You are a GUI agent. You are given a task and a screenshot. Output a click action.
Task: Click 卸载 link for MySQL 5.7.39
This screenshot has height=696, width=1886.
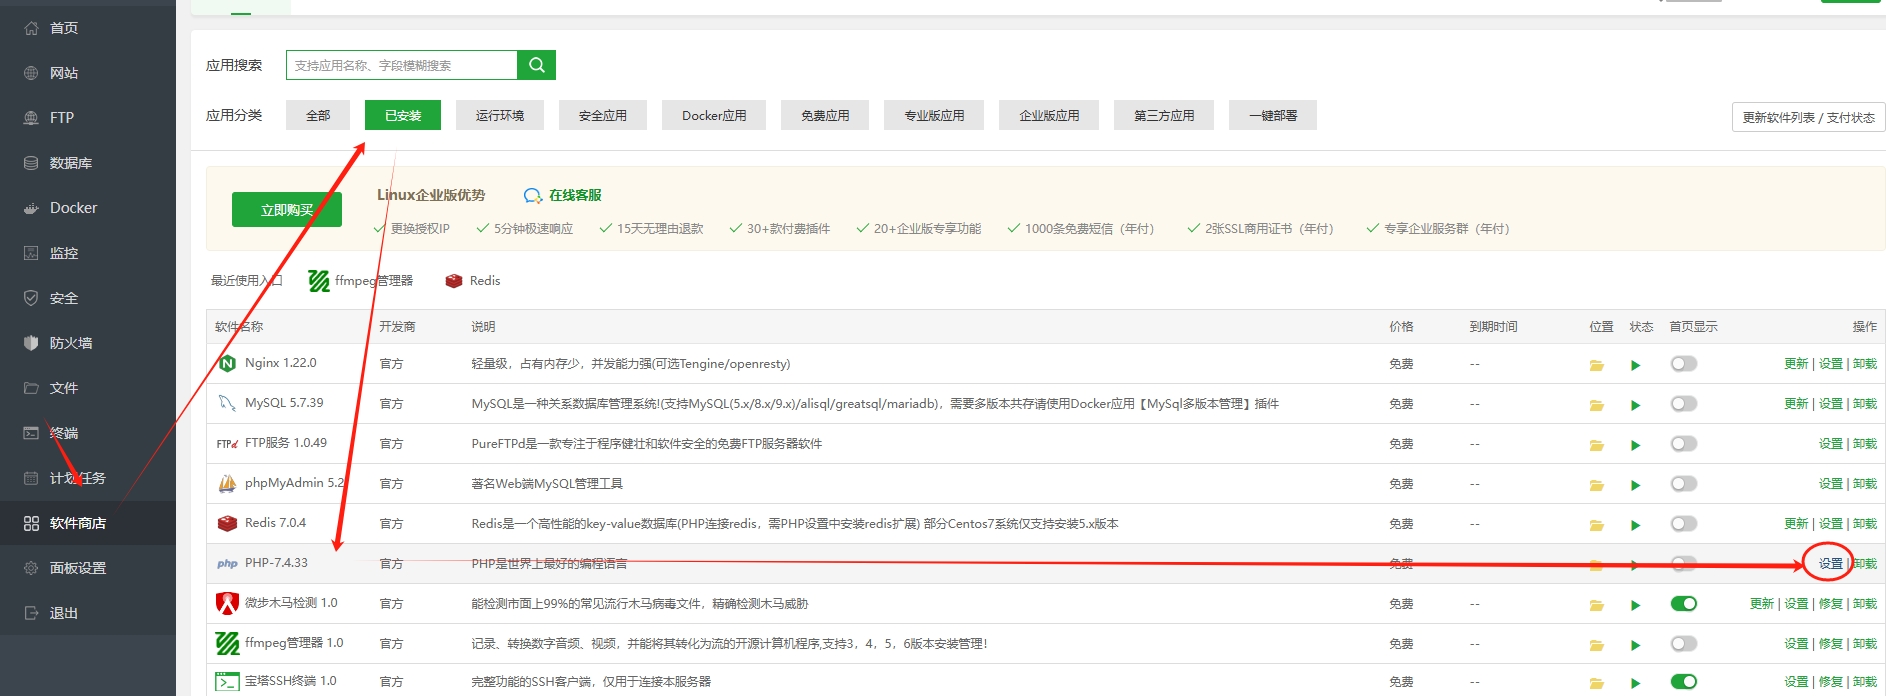point(1864,404)
